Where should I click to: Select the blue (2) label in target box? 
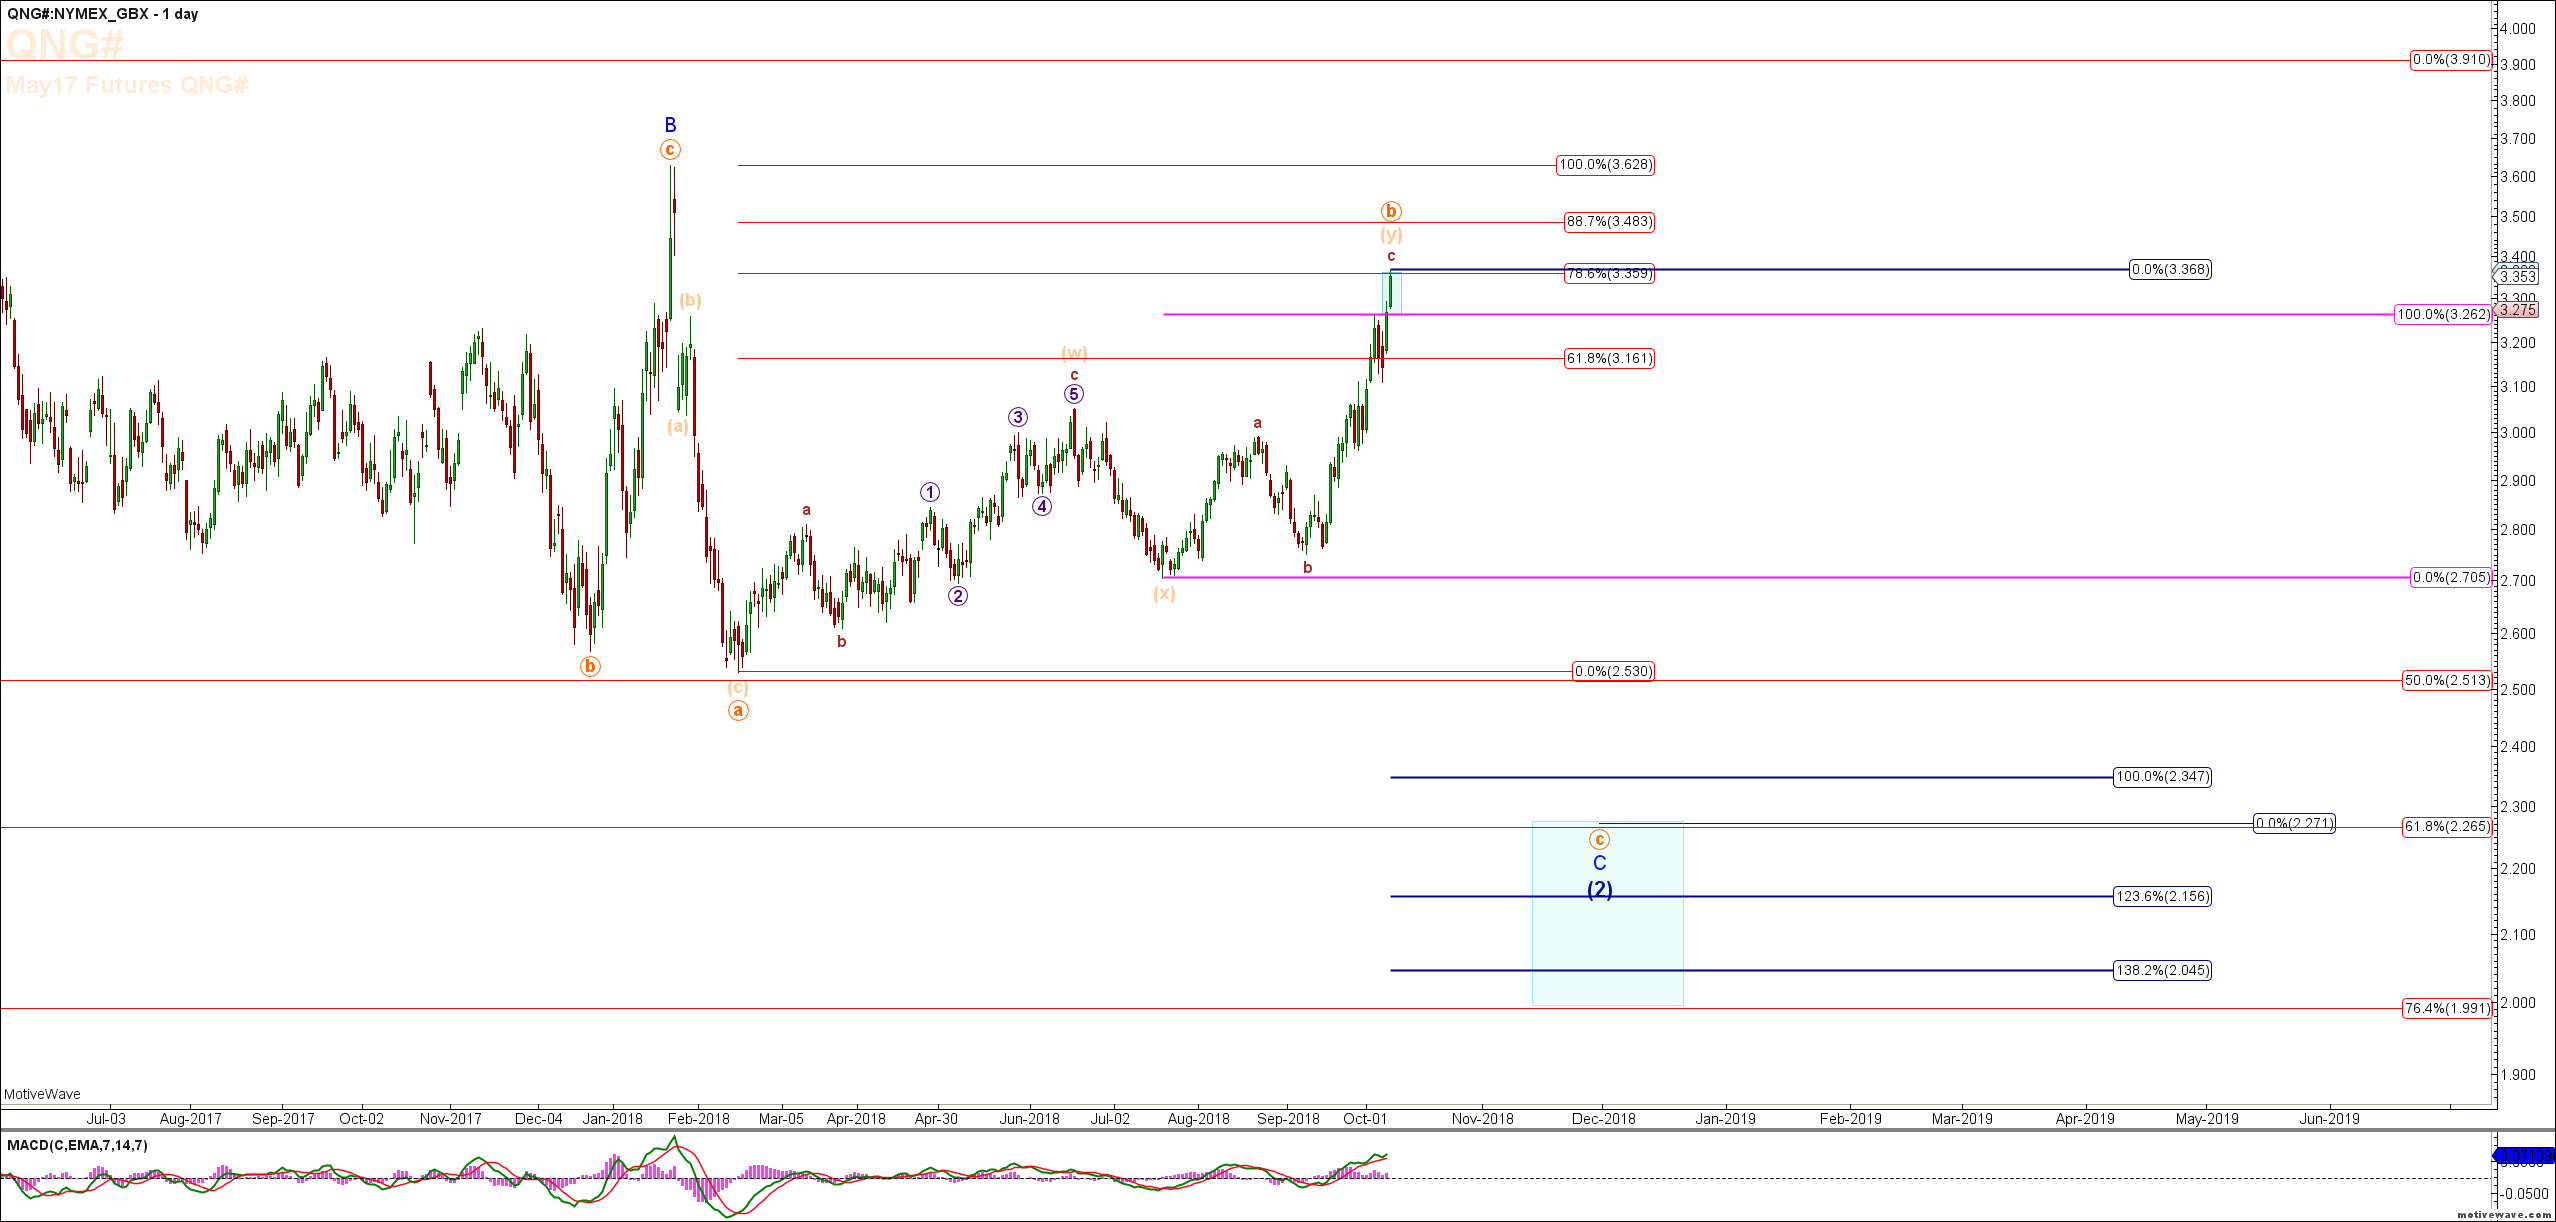click(1600, 889)
